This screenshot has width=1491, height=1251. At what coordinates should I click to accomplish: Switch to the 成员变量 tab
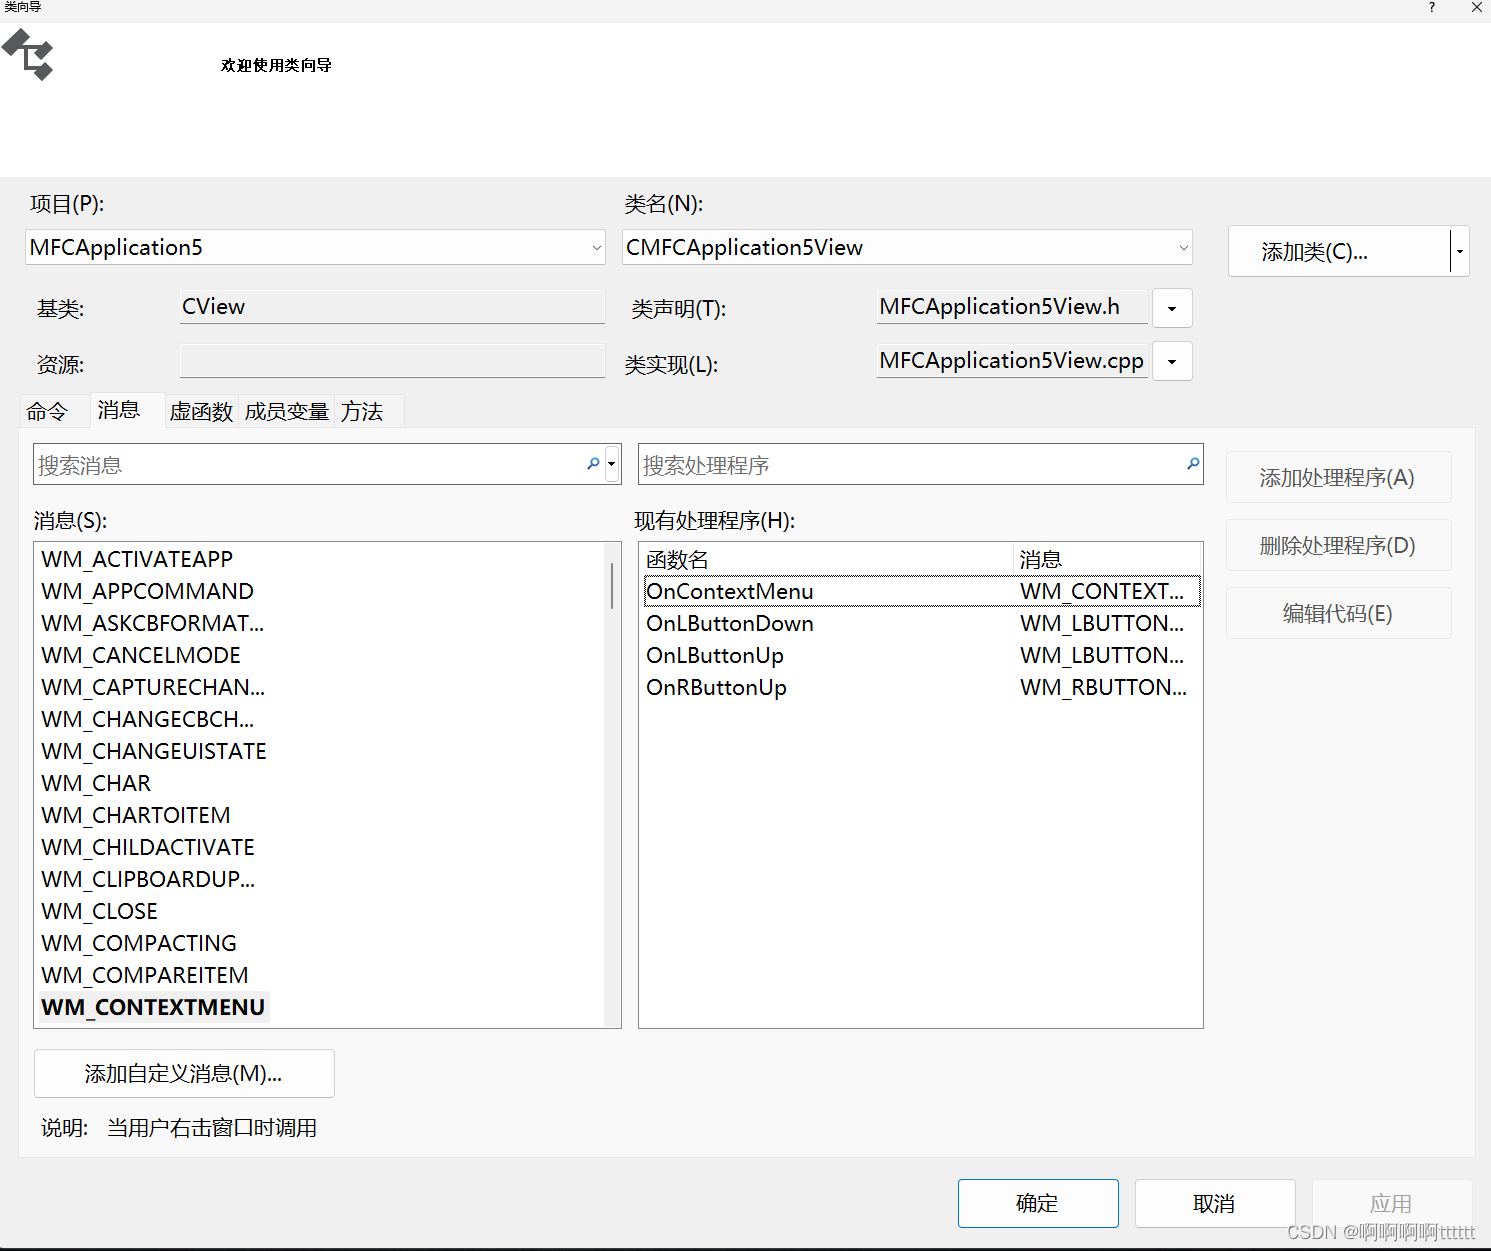tap(287, 411)
